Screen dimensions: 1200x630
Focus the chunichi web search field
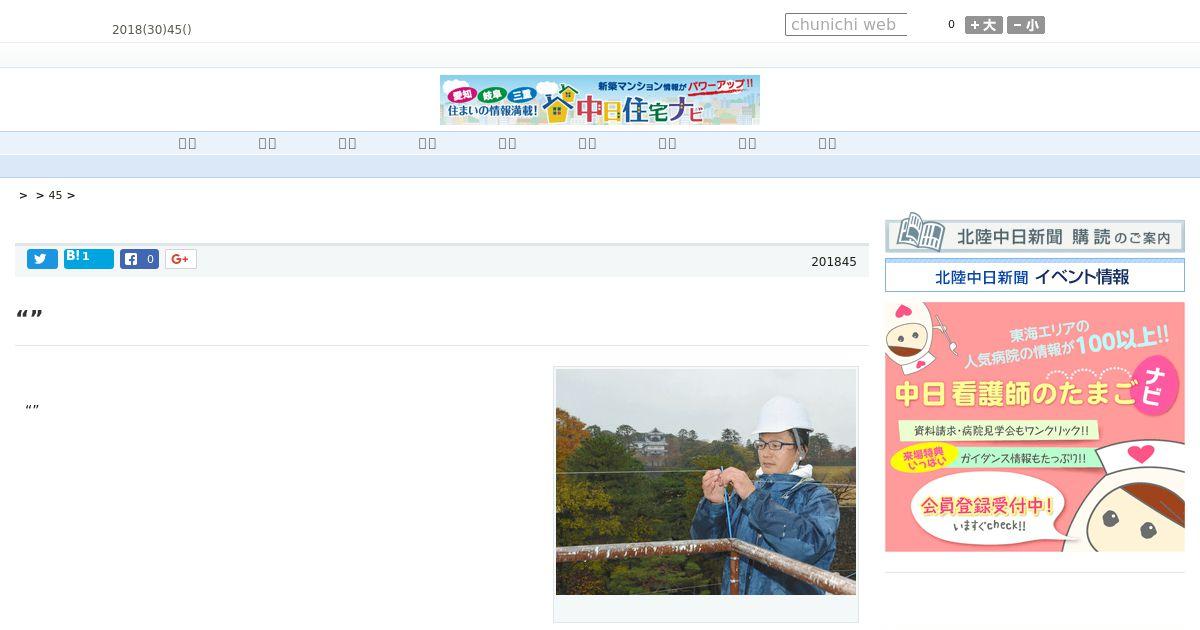846,25
